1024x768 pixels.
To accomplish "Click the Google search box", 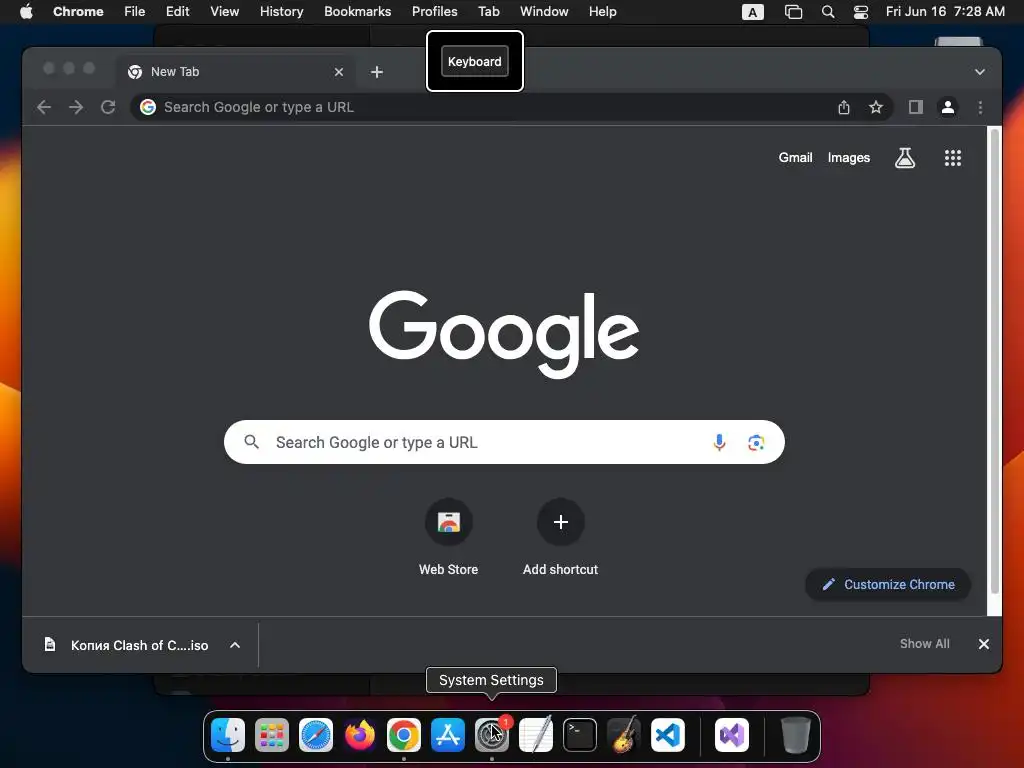I will tap(504, 442).
